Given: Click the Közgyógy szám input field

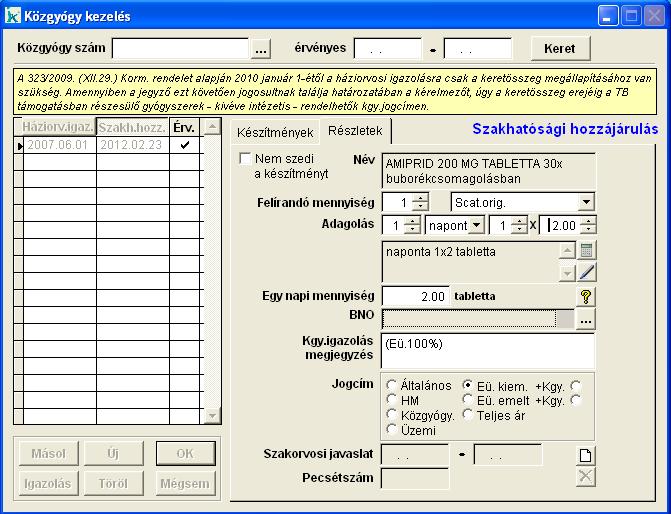Looking at the screenshot, I should point(180,49).
